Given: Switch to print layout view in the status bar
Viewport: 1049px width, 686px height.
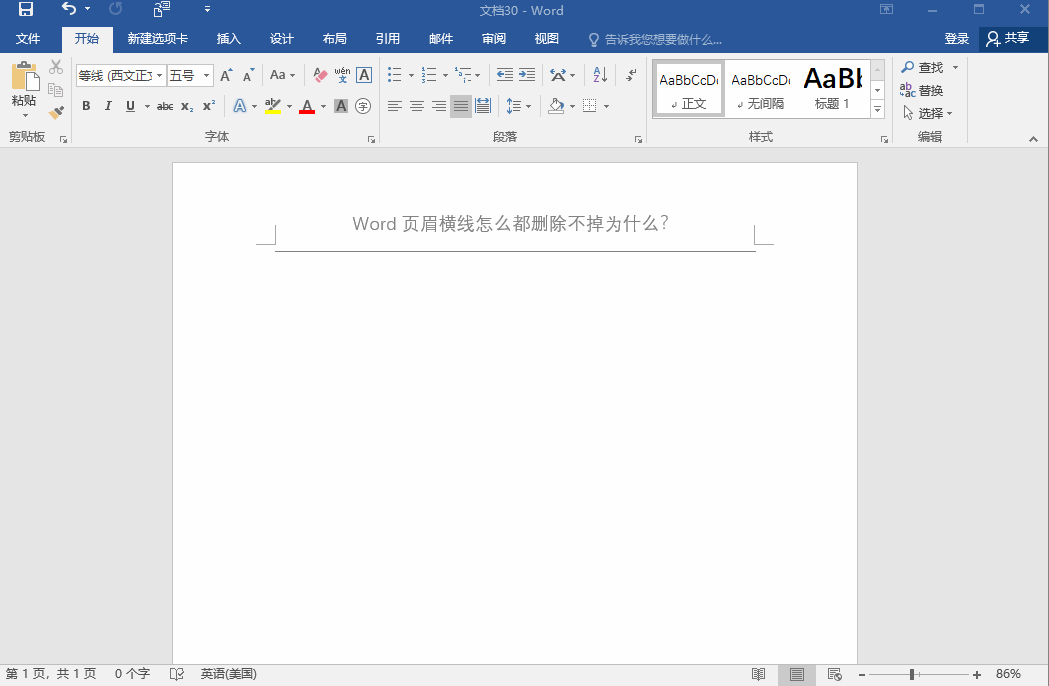Looking at the screenshot, I should (796, 675).
